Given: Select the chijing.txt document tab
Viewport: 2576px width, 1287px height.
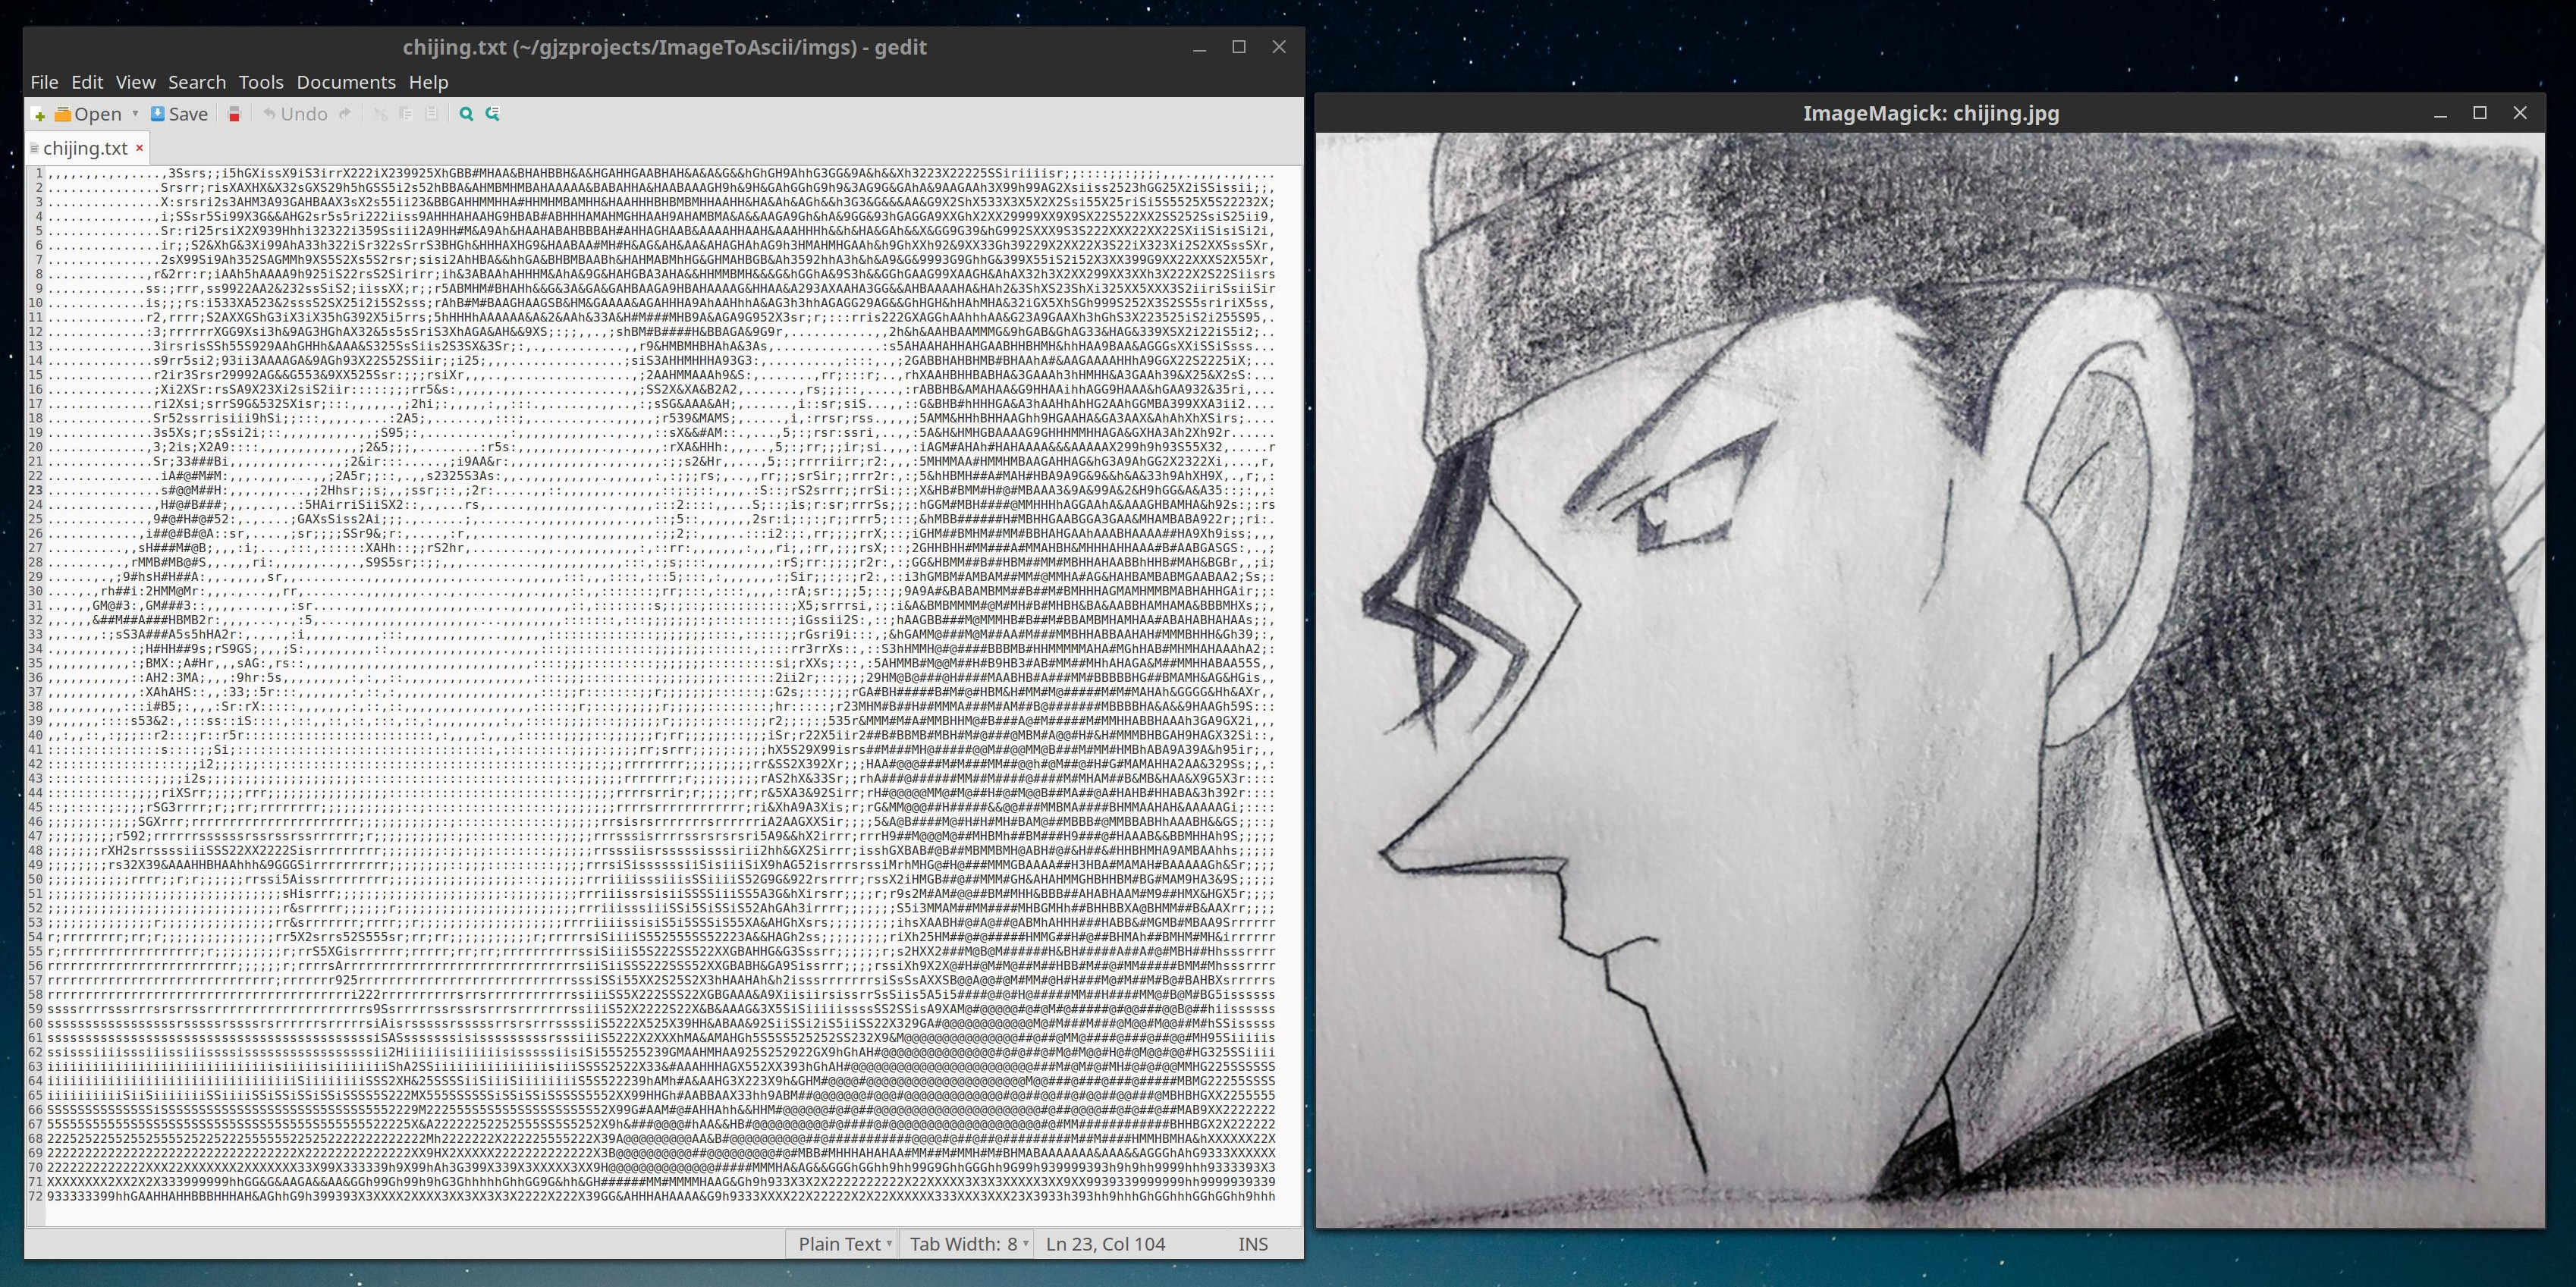Looking at the screenshot, I should (84, 148).
